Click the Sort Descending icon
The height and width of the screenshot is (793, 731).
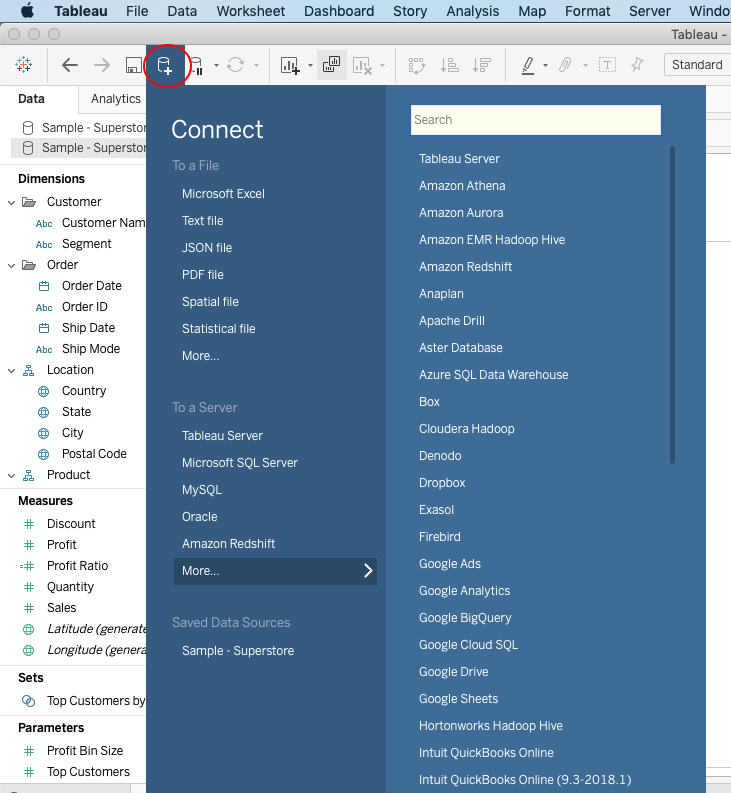click(x=482, y=65)
